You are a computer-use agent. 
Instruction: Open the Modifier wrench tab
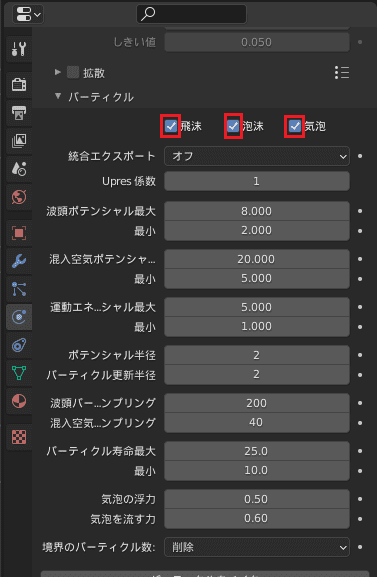point(19,261)
